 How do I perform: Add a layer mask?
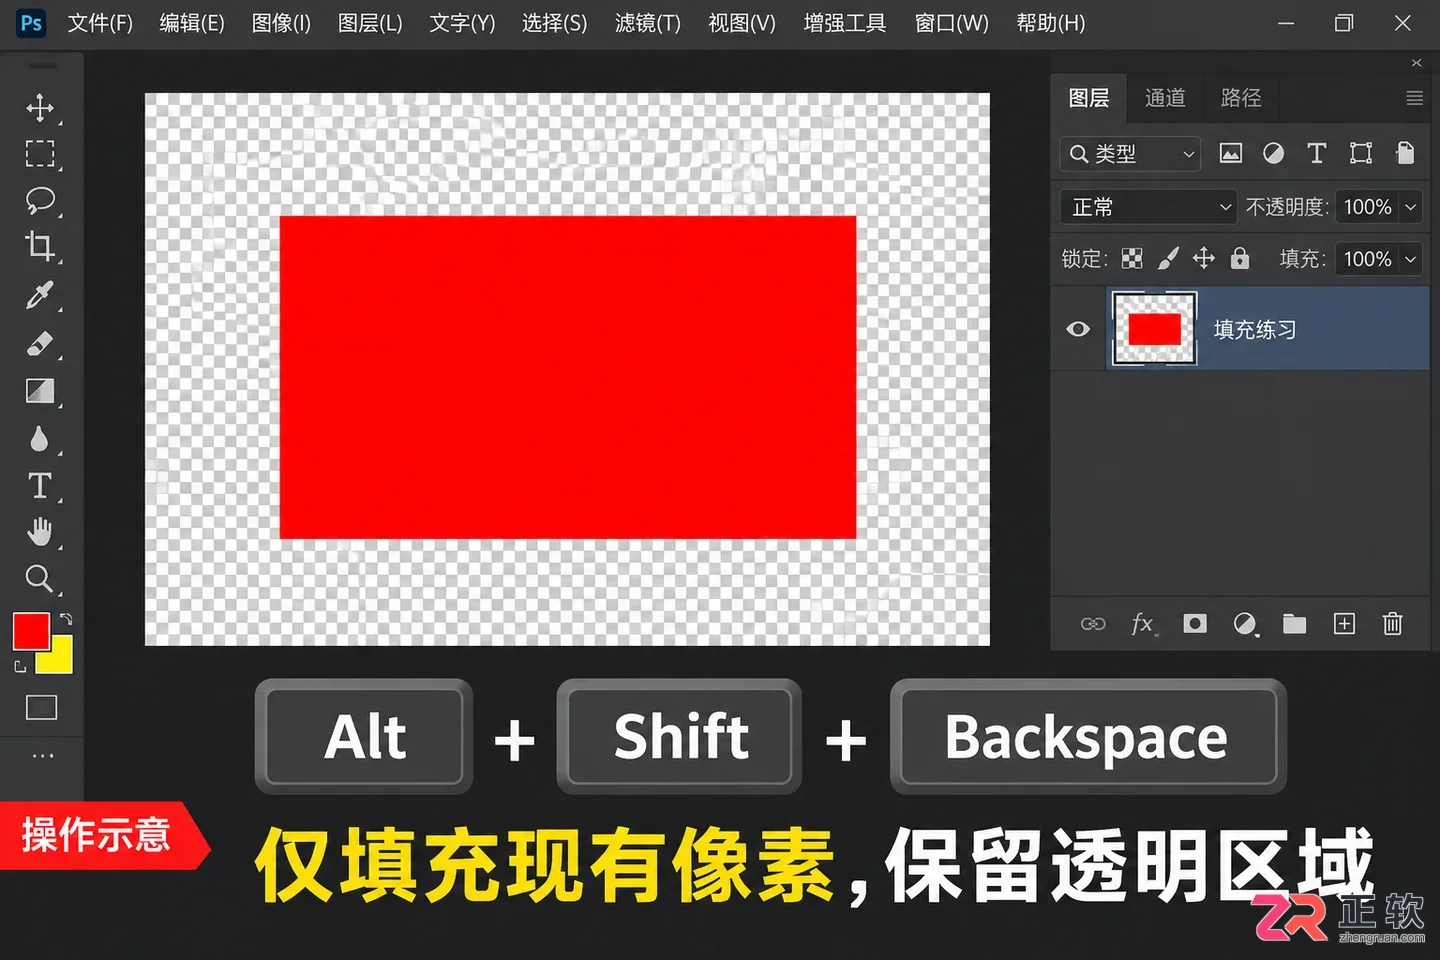coord(1195,624)
